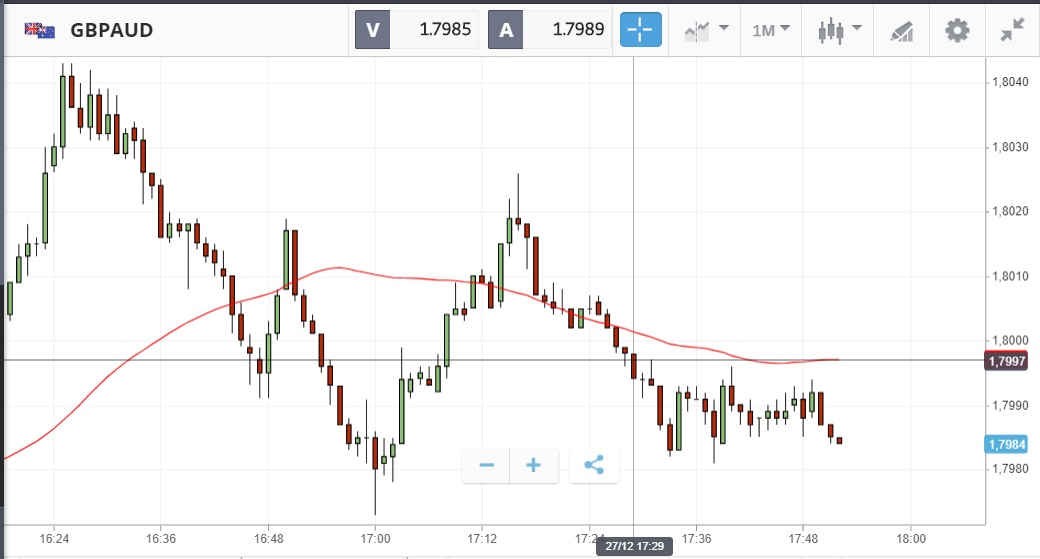Share the chart via share icon
This screenshot has width=1040, height=559.
594,465
